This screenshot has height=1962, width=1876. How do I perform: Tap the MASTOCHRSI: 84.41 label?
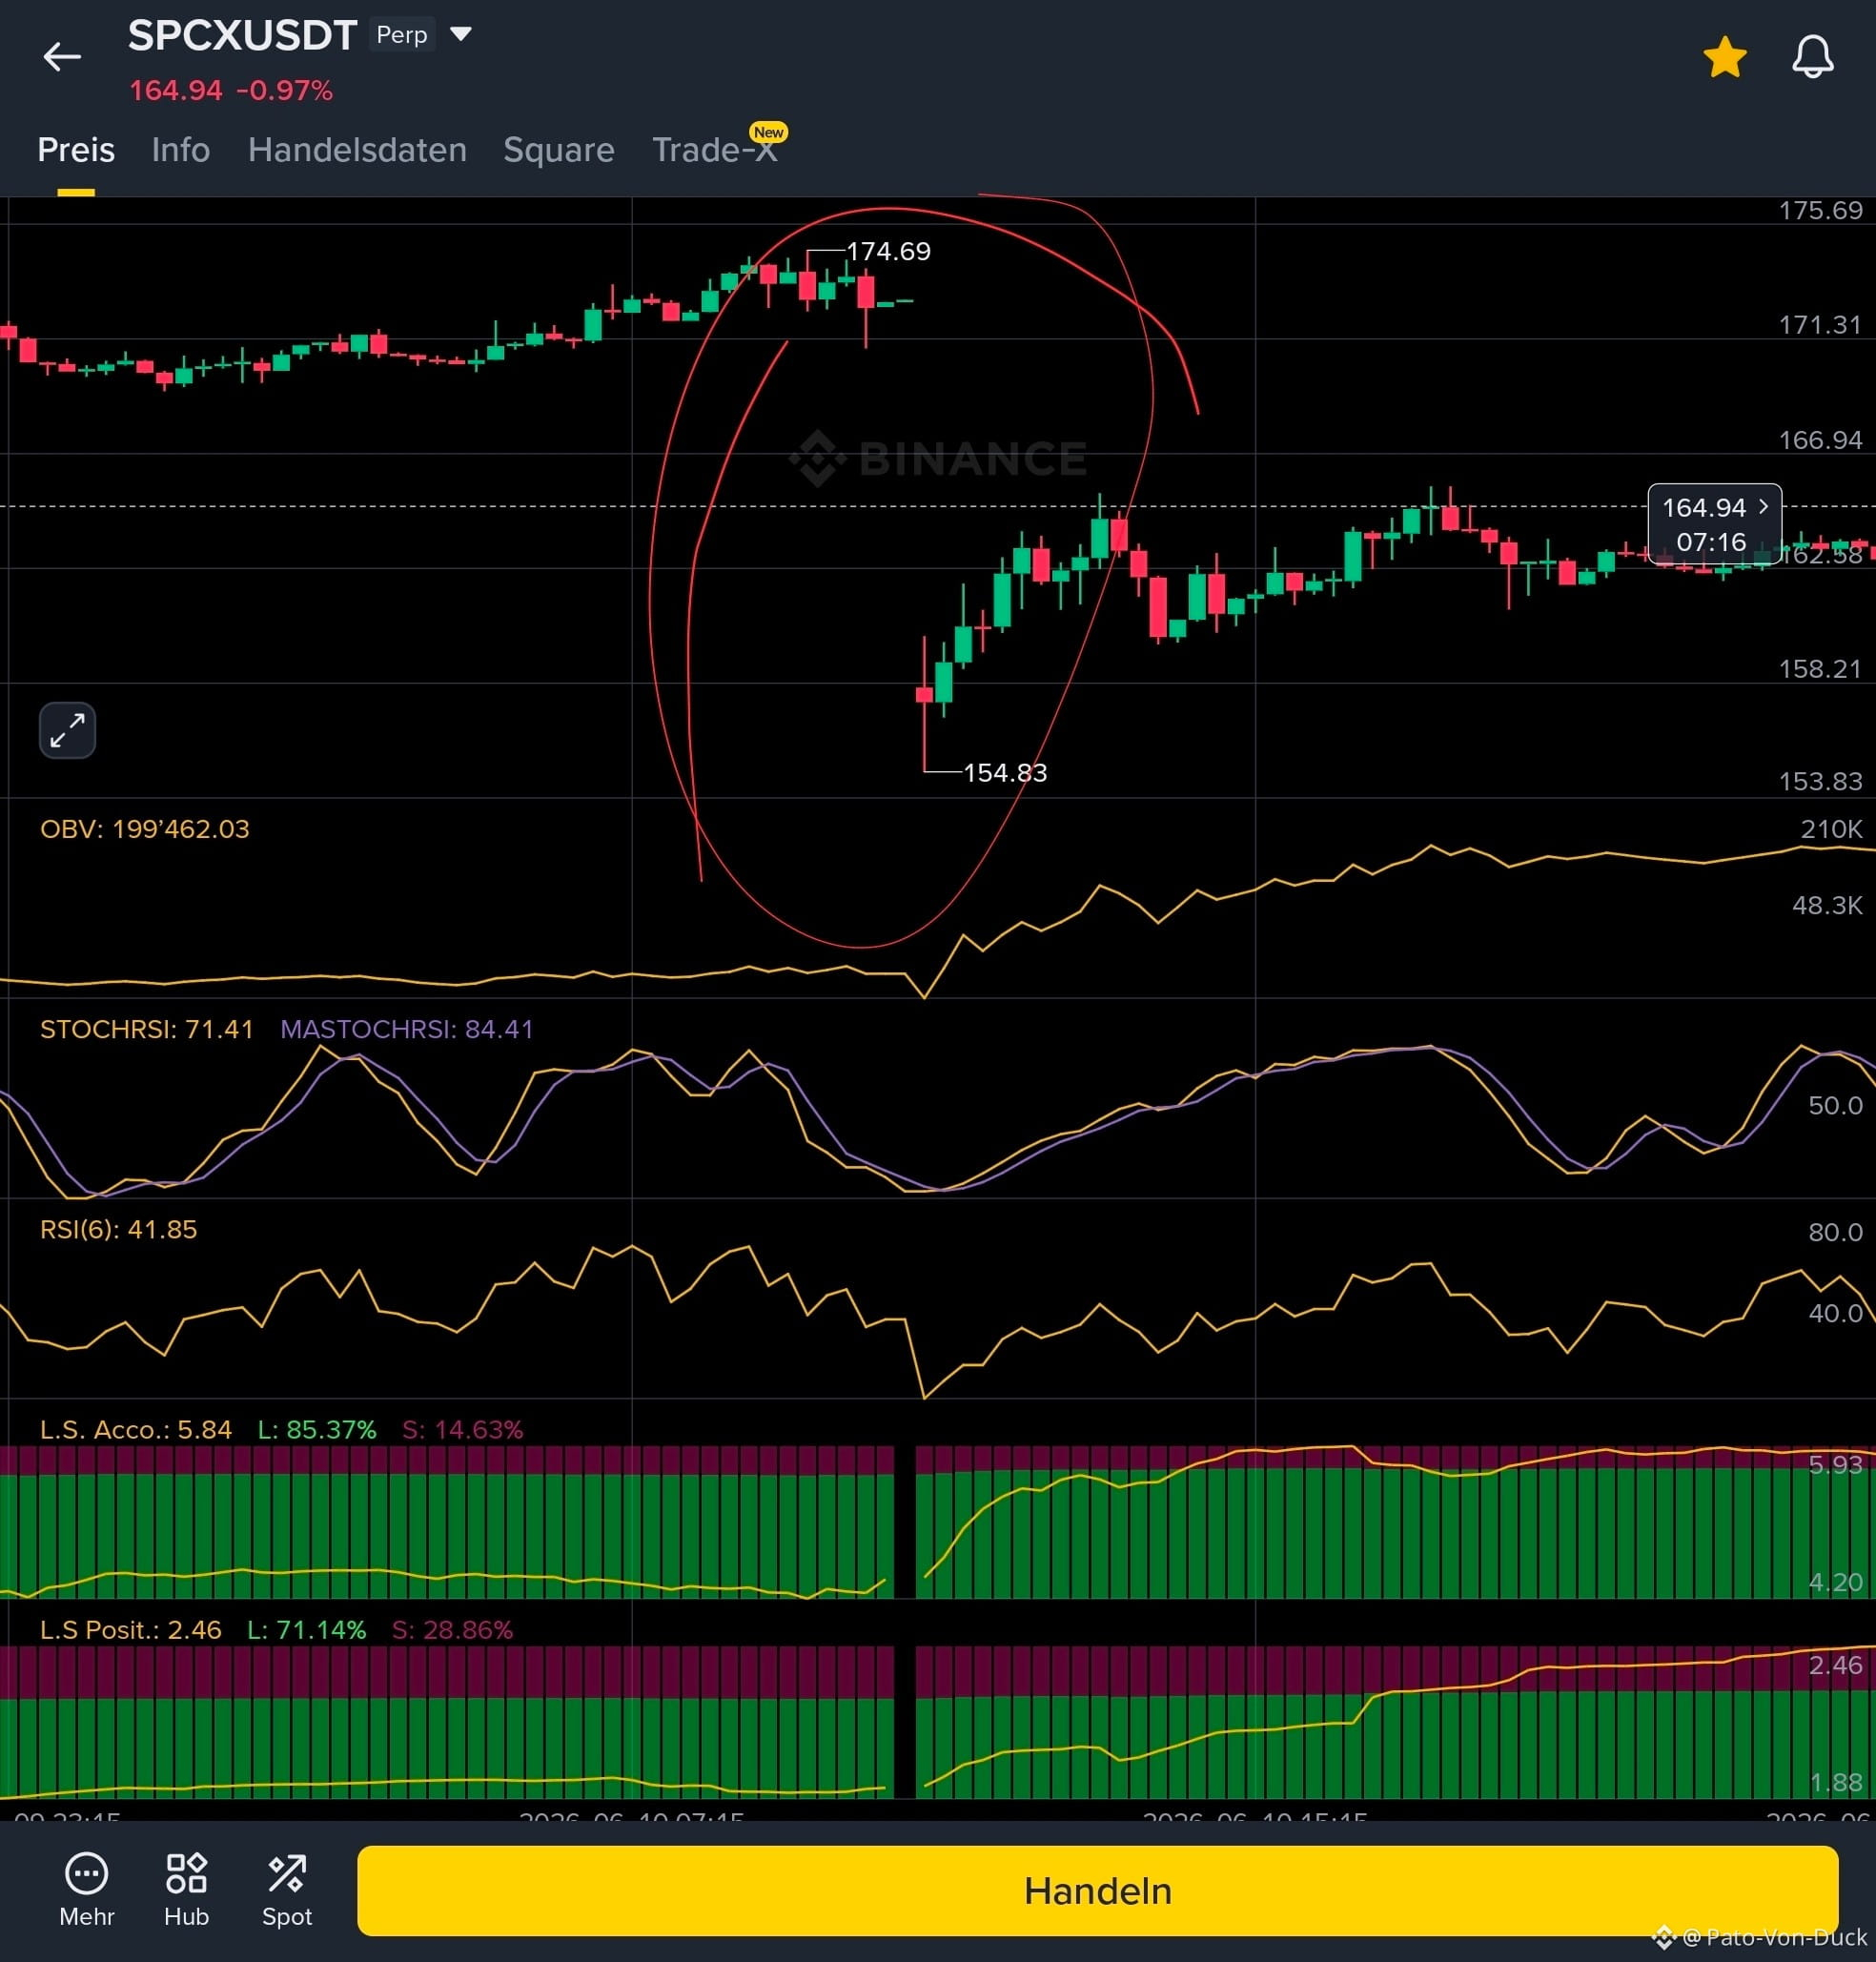407,1029
